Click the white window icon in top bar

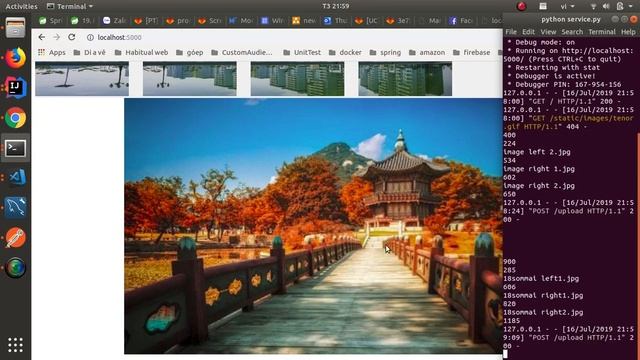543,6
